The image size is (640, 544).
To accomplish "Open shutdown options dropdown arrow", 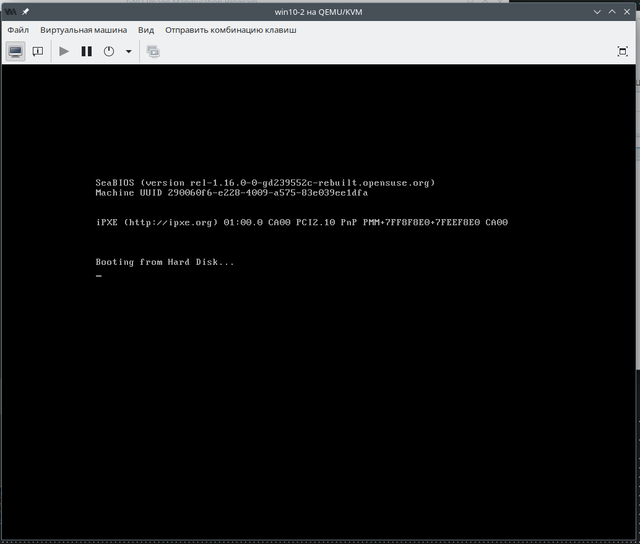I will (x=129, y=51).
